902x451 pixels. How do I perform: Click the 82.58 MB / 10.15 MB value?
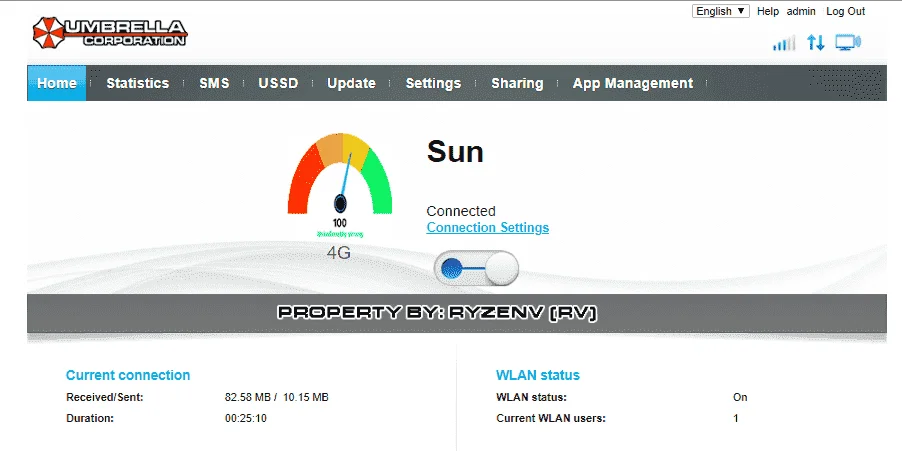[277, 397]
